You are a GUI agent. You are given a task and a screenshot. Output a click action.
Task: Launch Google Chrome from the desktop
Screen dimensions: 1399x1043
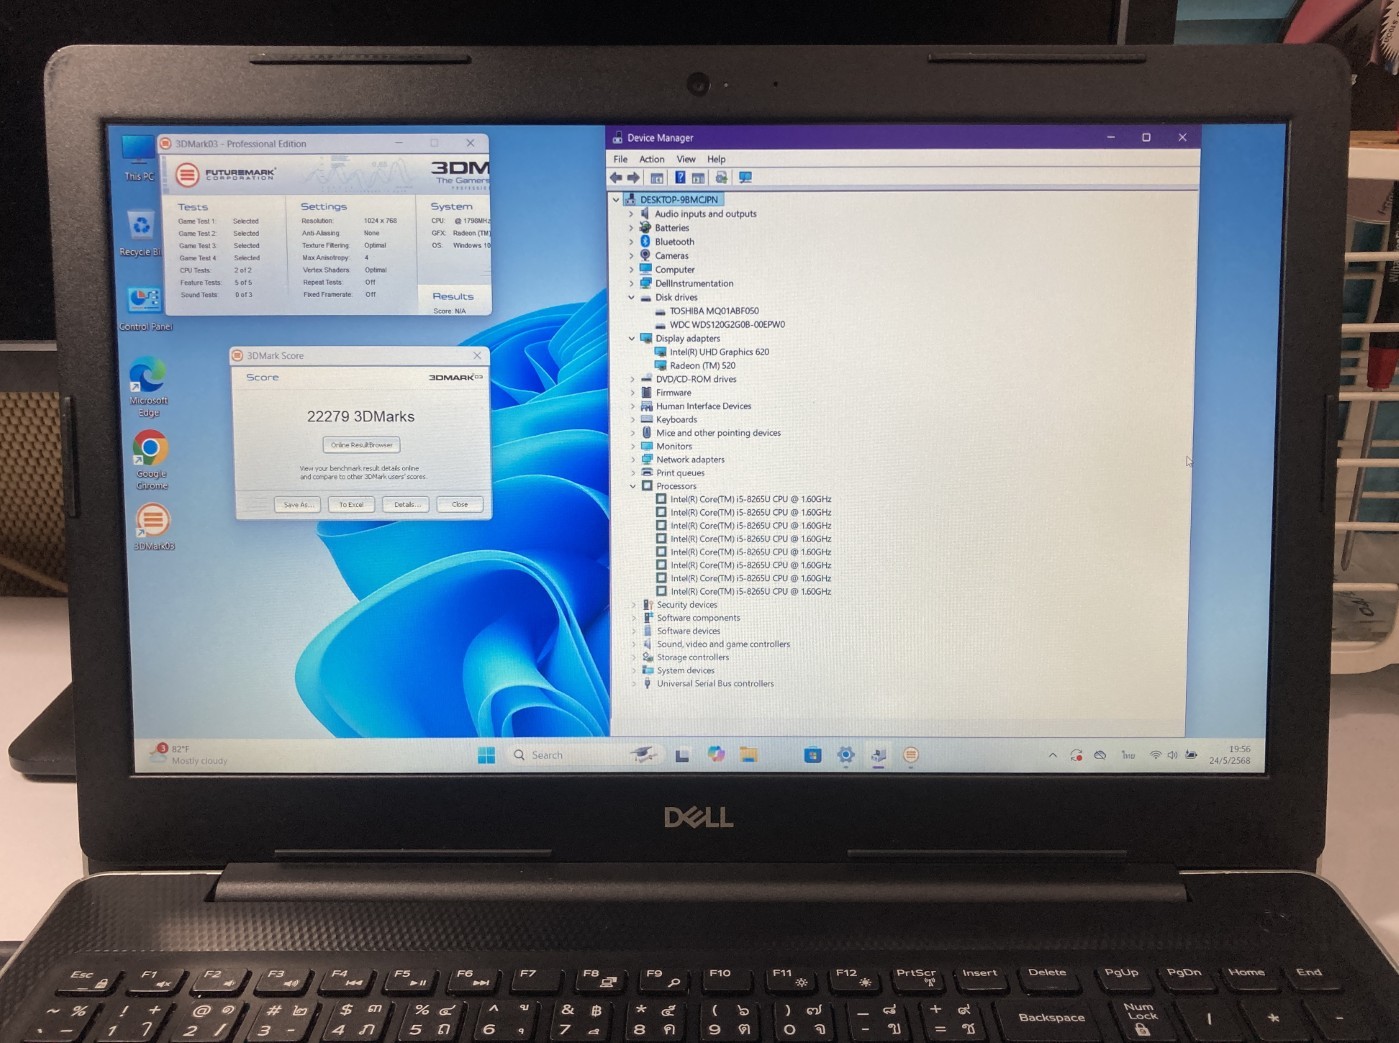pos(151,460)
